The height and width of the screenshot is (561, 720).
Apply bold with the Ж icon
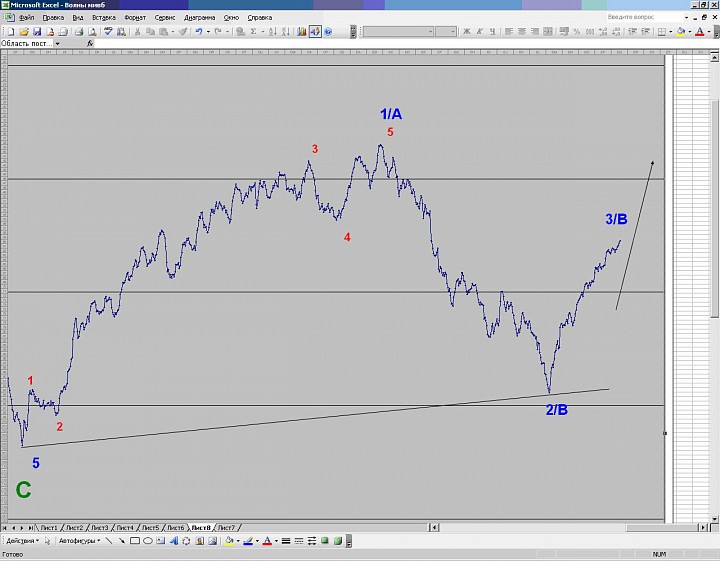click(x=467, y=31)
